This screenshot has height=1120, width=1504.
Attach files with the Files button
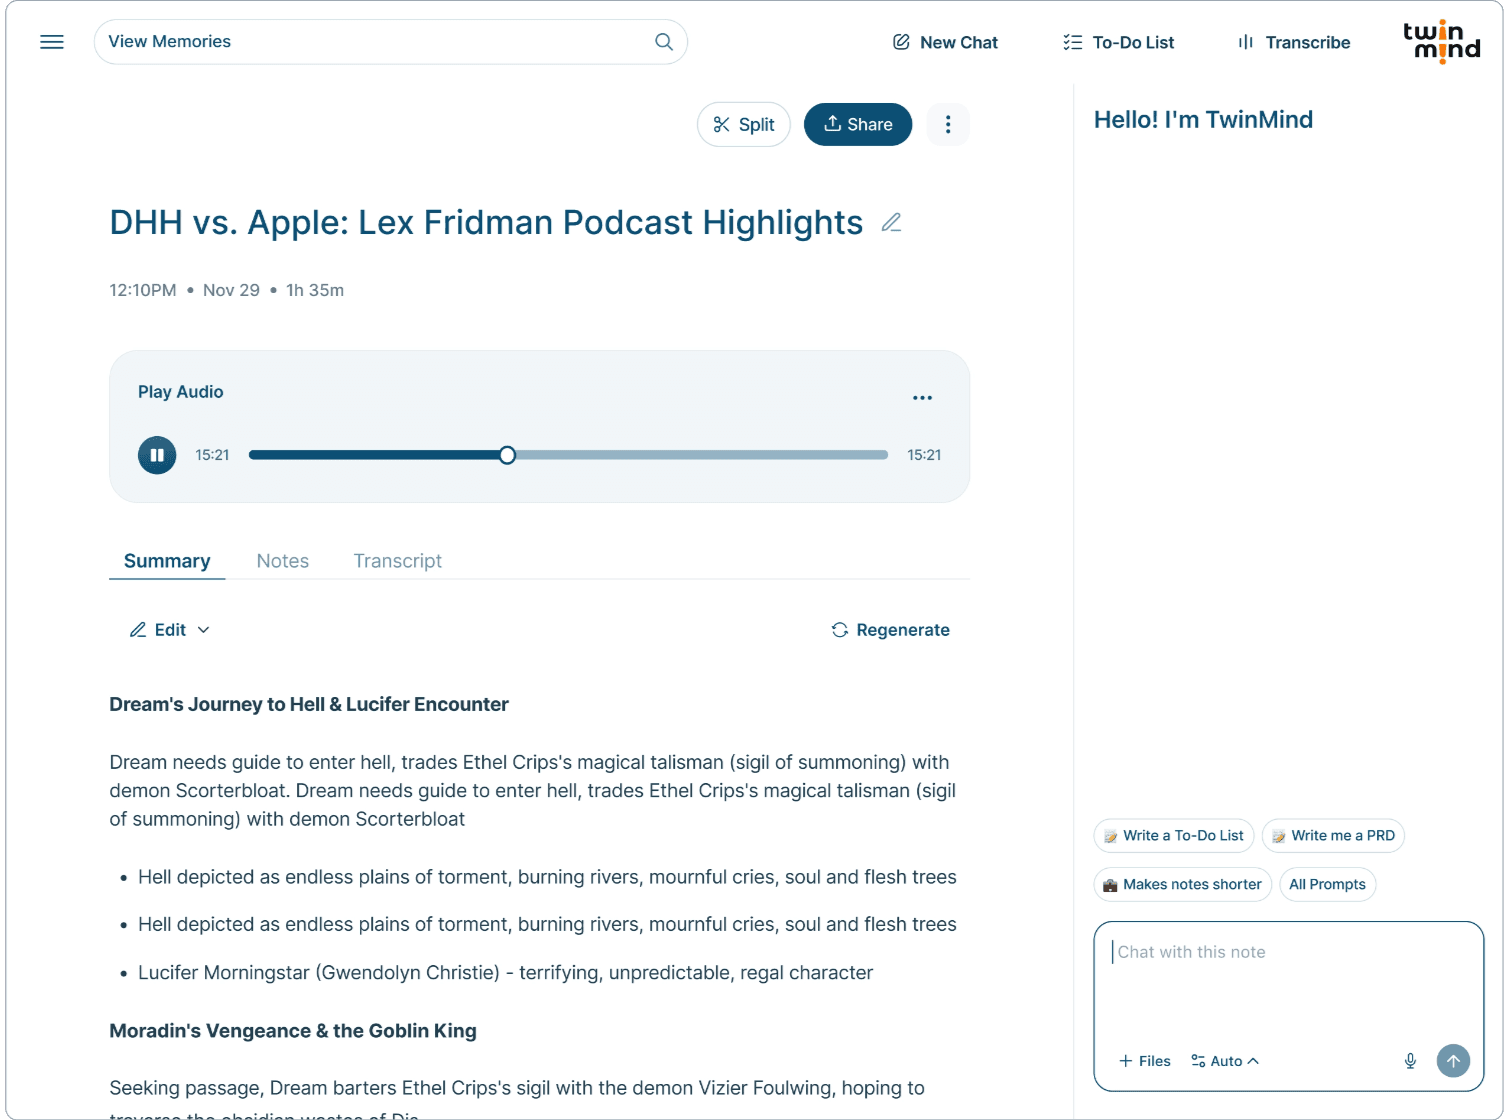pos(1145,1061)
